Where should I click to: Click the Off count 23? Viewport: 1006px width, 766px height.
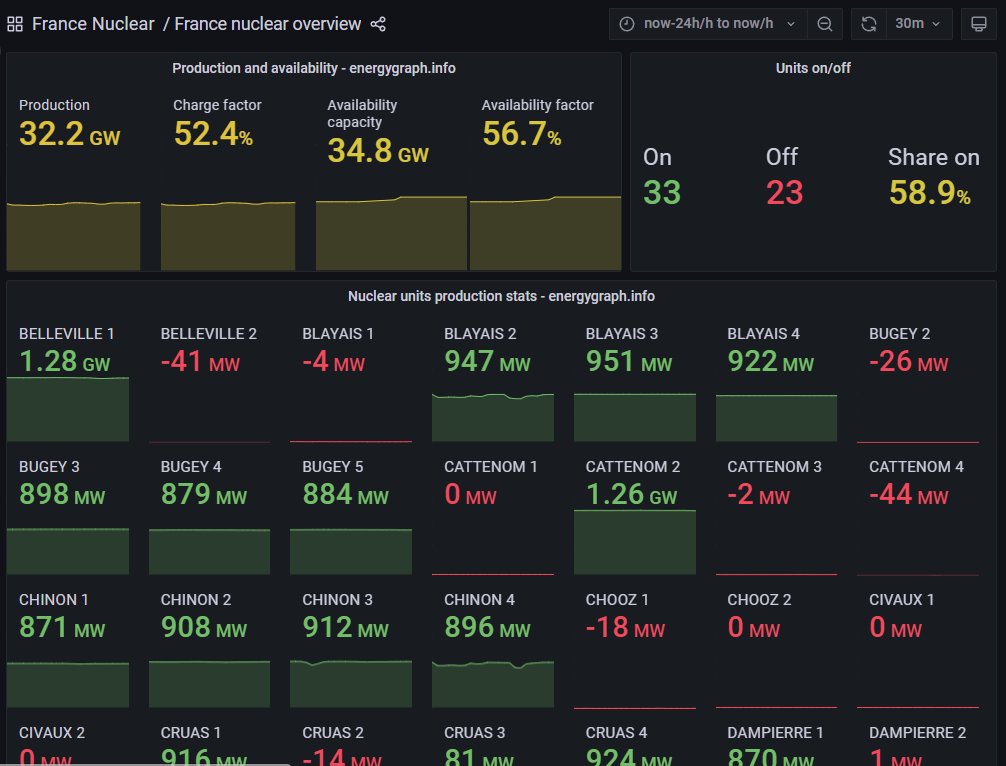784,192
